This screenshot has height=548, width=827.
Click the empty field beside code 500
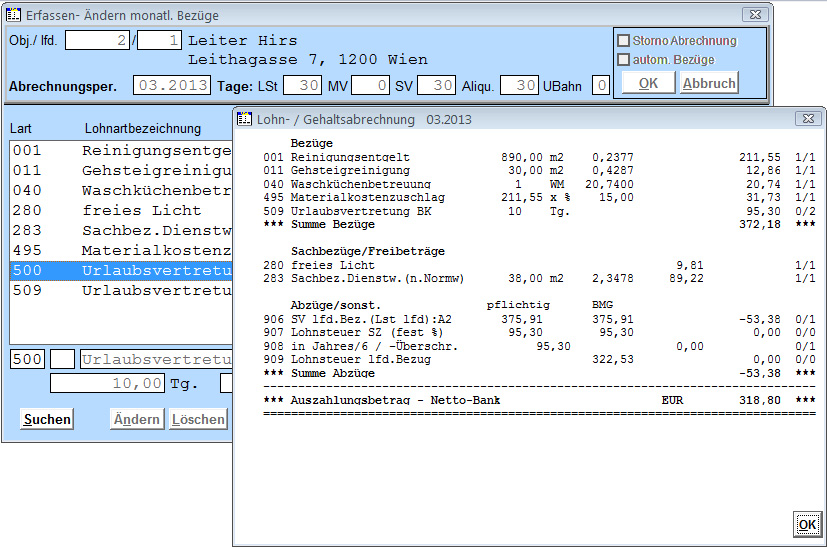62,359
